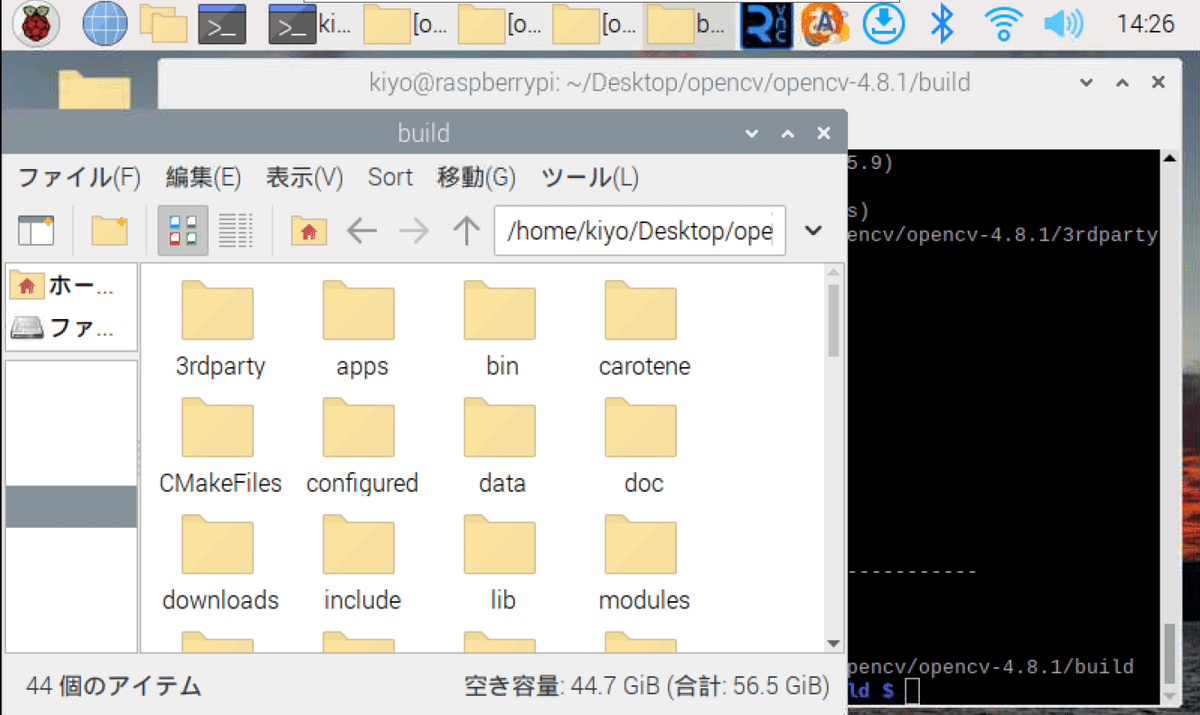Click the path field /home/kiyo/Desktop/ope
1200x715 pixels.
pyautogui.click(x=640, y=232)
